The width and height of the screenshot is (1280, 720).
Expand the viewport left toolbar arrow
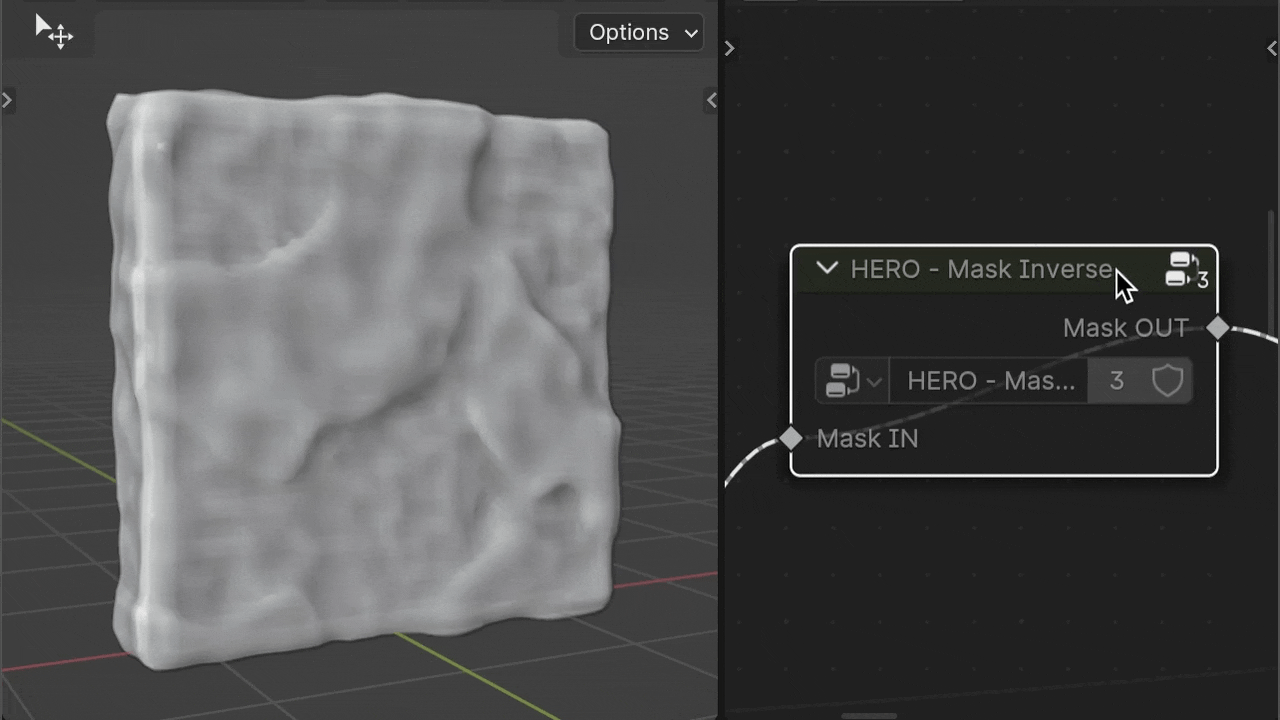point(7,100)
